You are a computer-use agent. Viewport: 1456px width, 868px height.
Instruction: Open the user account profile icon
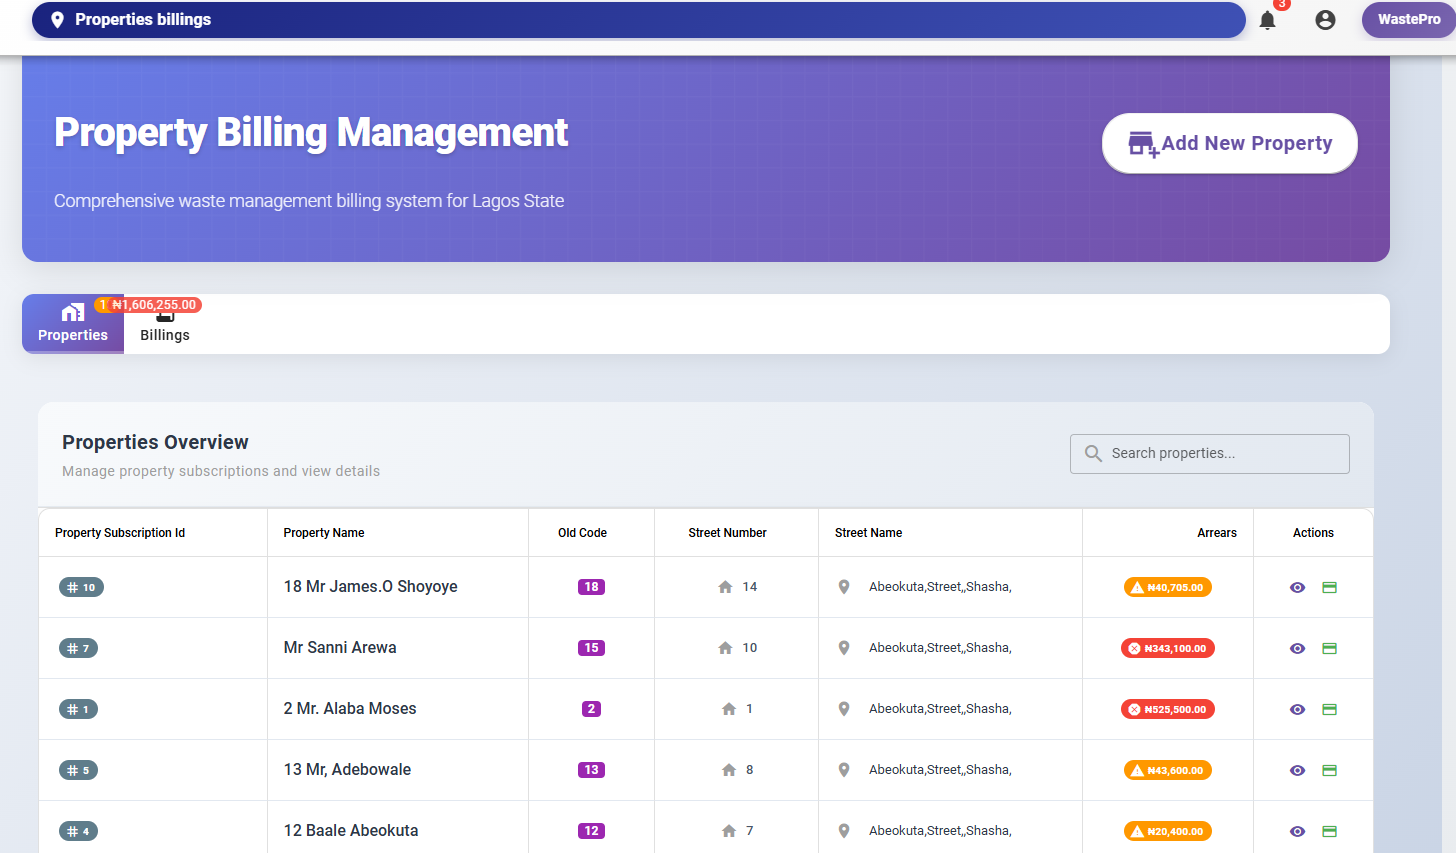(x=1325, y=19)
